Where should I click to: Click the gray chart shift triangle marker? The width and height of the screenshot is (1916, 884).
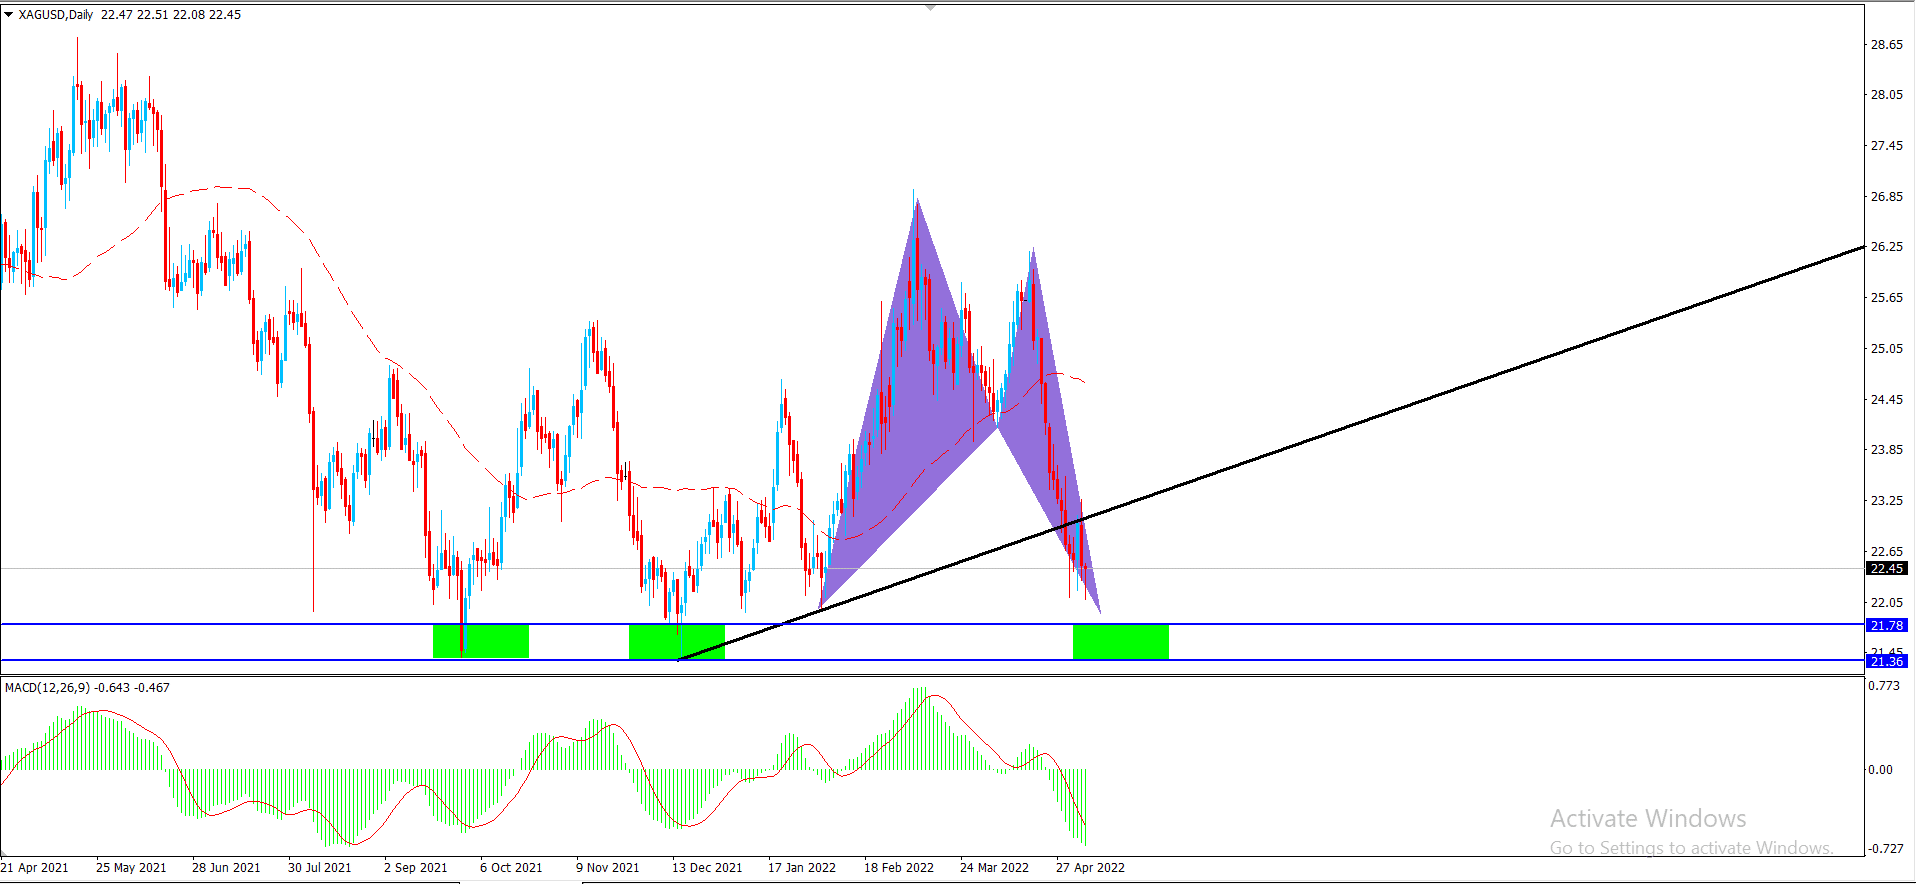pos(931,8)
